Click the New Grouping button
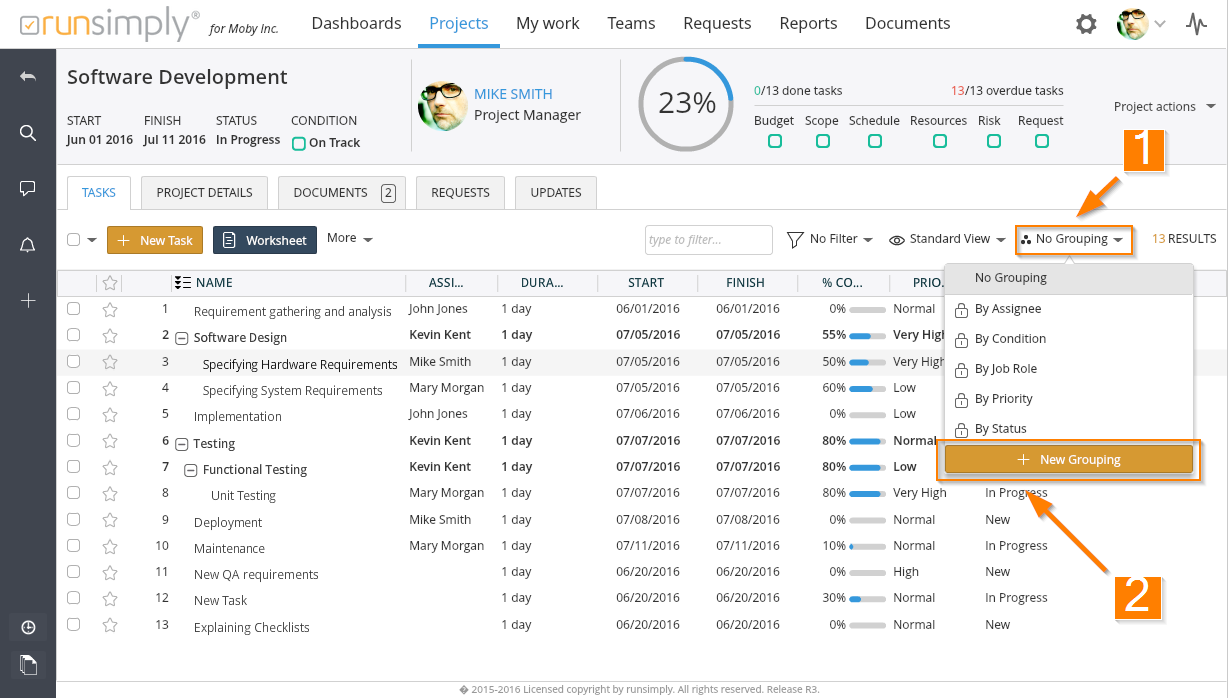 tap(1068, 460)
